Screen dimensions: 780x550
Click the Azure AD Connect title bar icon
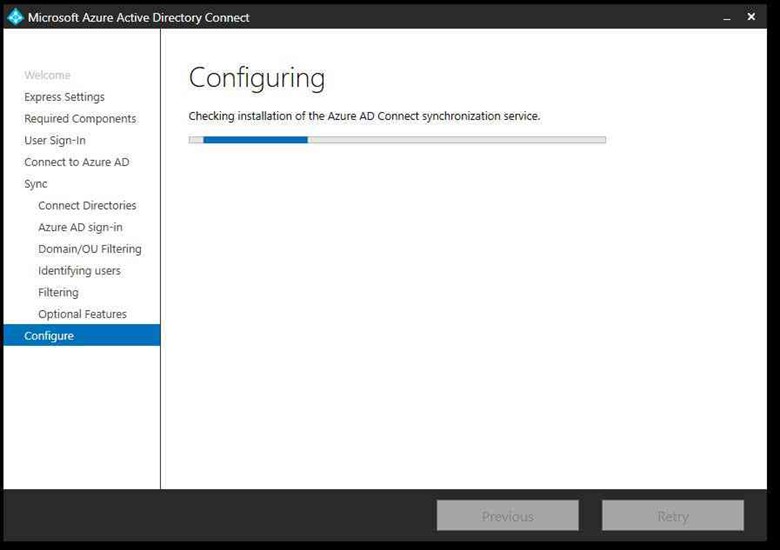coord(15,17)
